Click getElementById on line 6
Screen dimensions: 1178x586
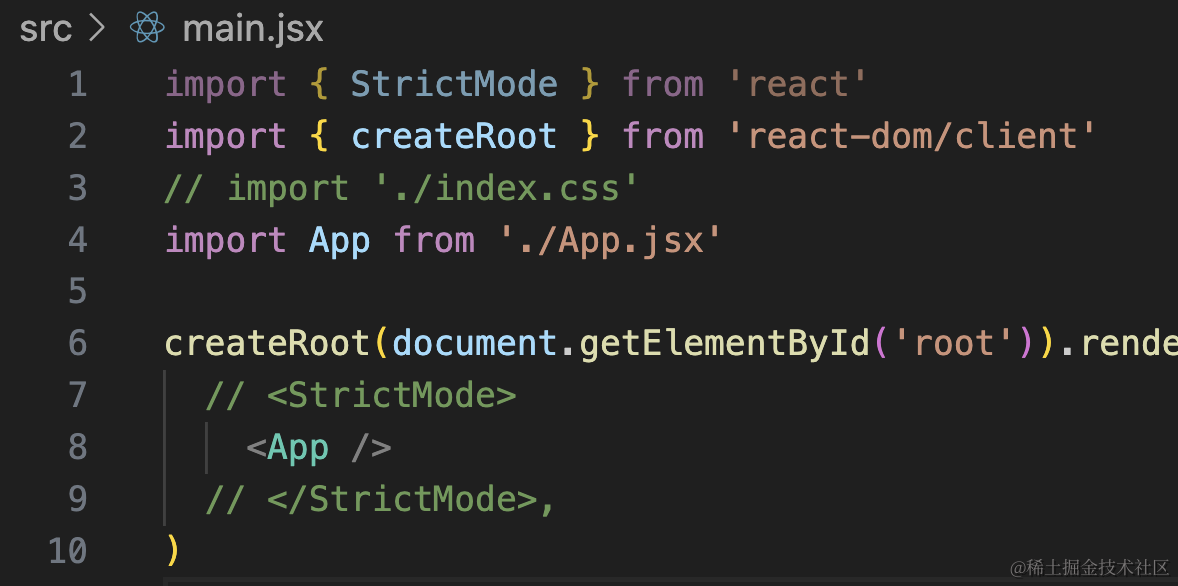pyautogui.click(x=725, y=343)
